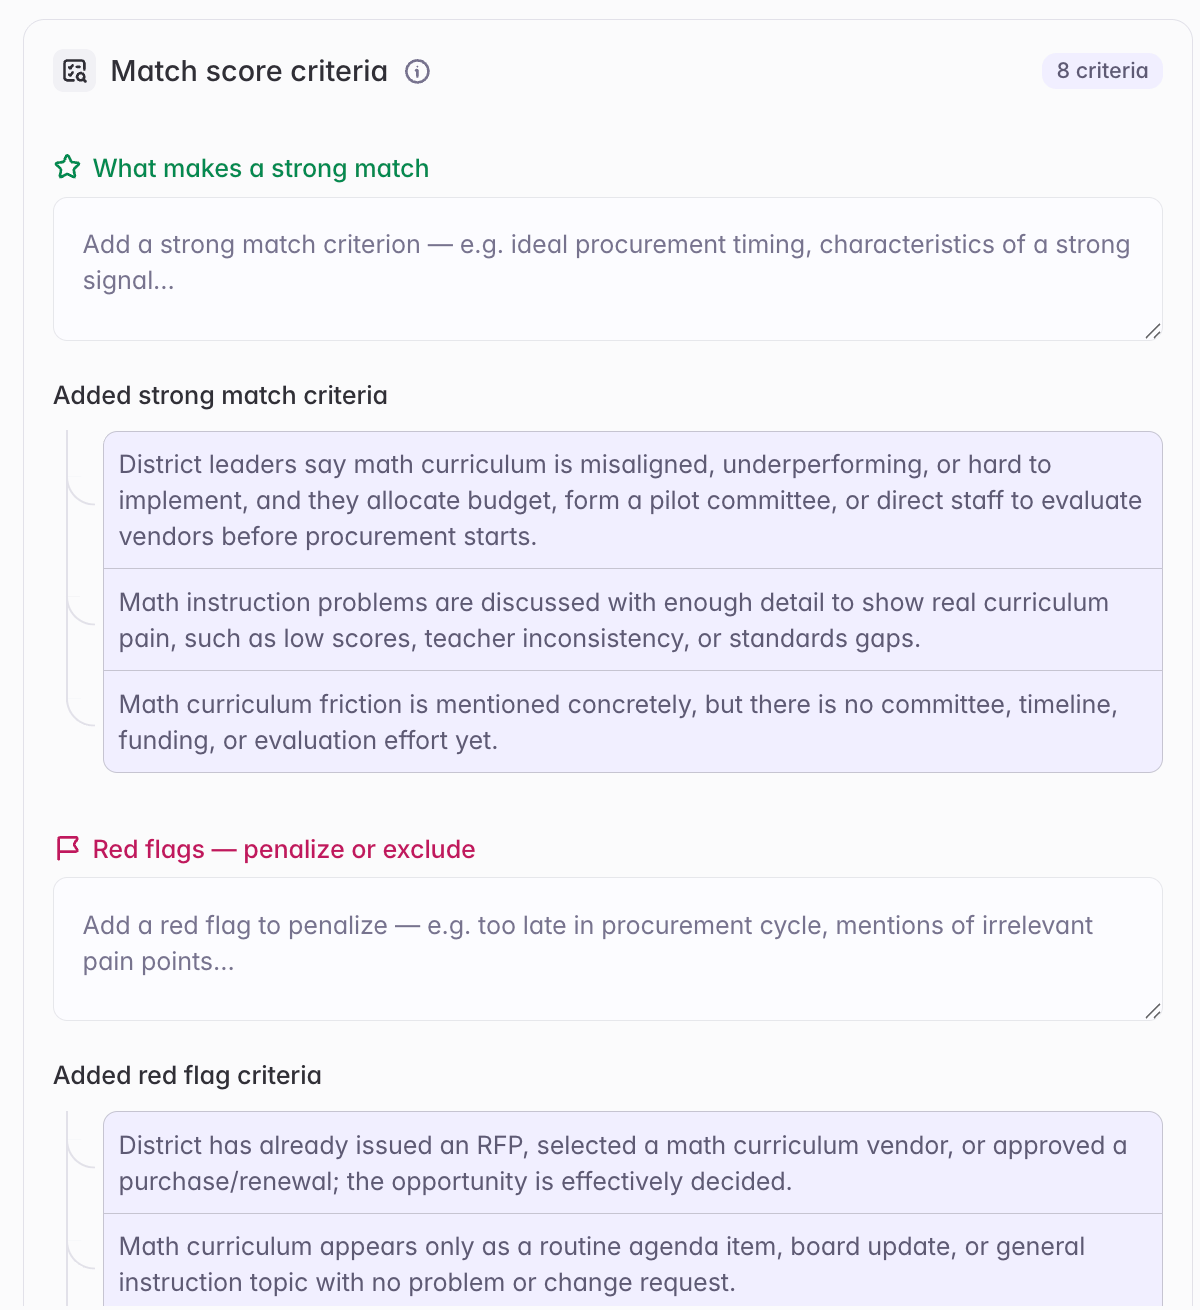Select the 'District has already issued an RFP' red flag
The width and height of the screenshot is (1200, 1310).
(x=633, y=1163)
